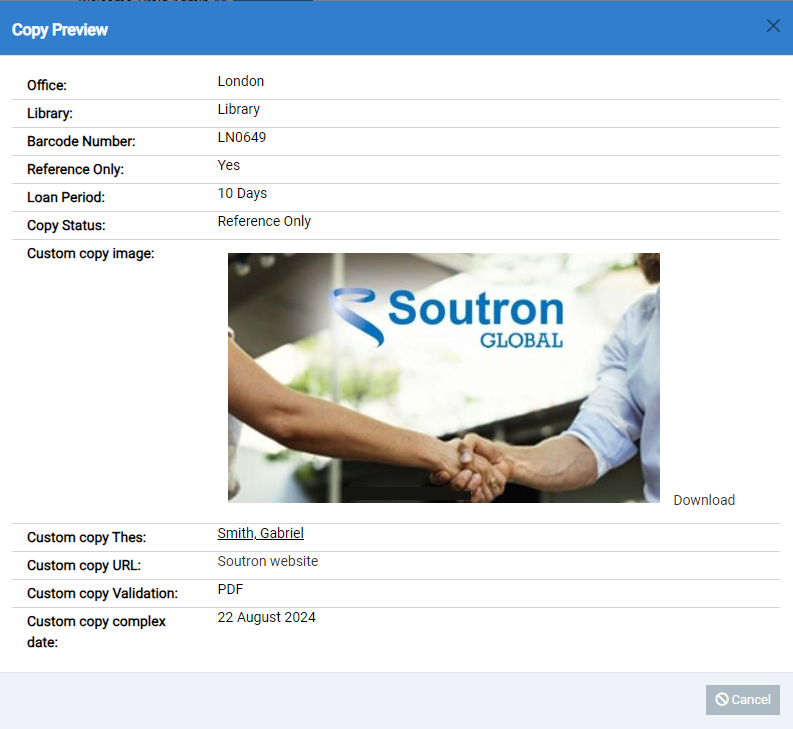Click the Copy Status label

click(66, 225)
